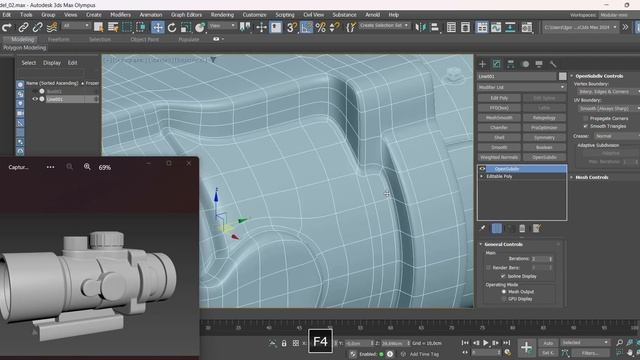Viewport: 640px width, 360px height.
Task: Open Select by Name dialog icon
Action: [x=113, y=27]
